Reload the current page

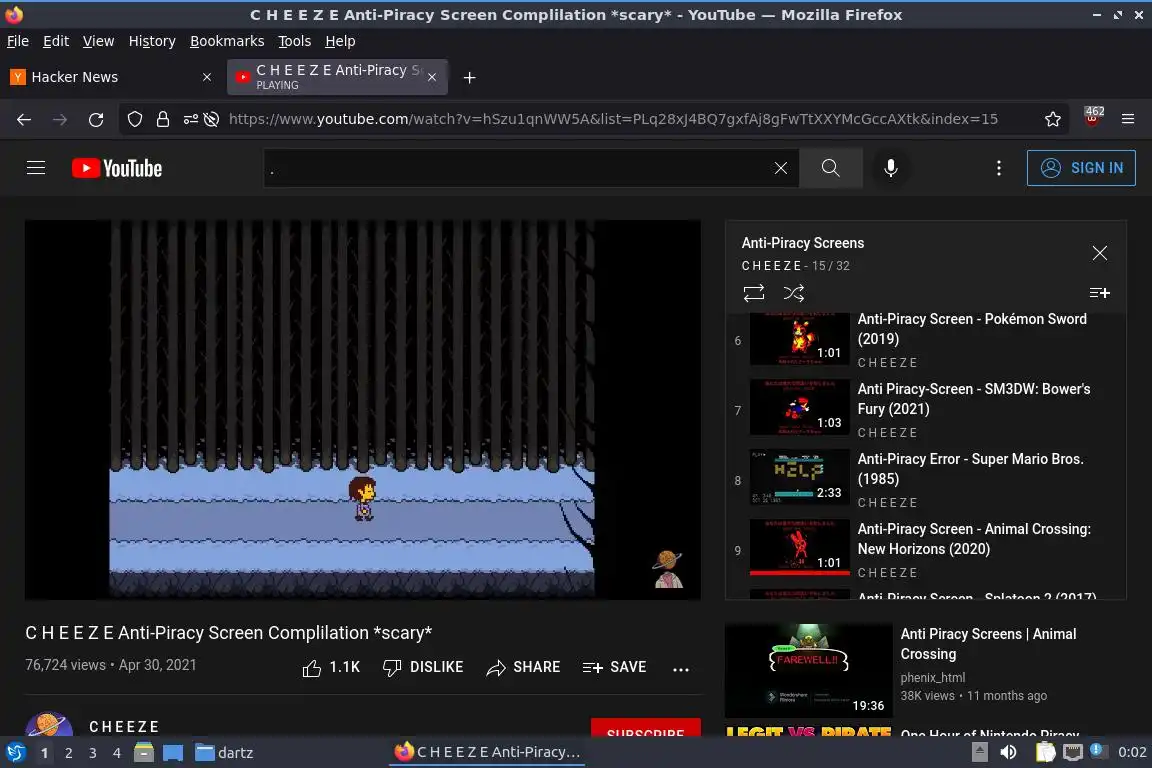point(96,119)
